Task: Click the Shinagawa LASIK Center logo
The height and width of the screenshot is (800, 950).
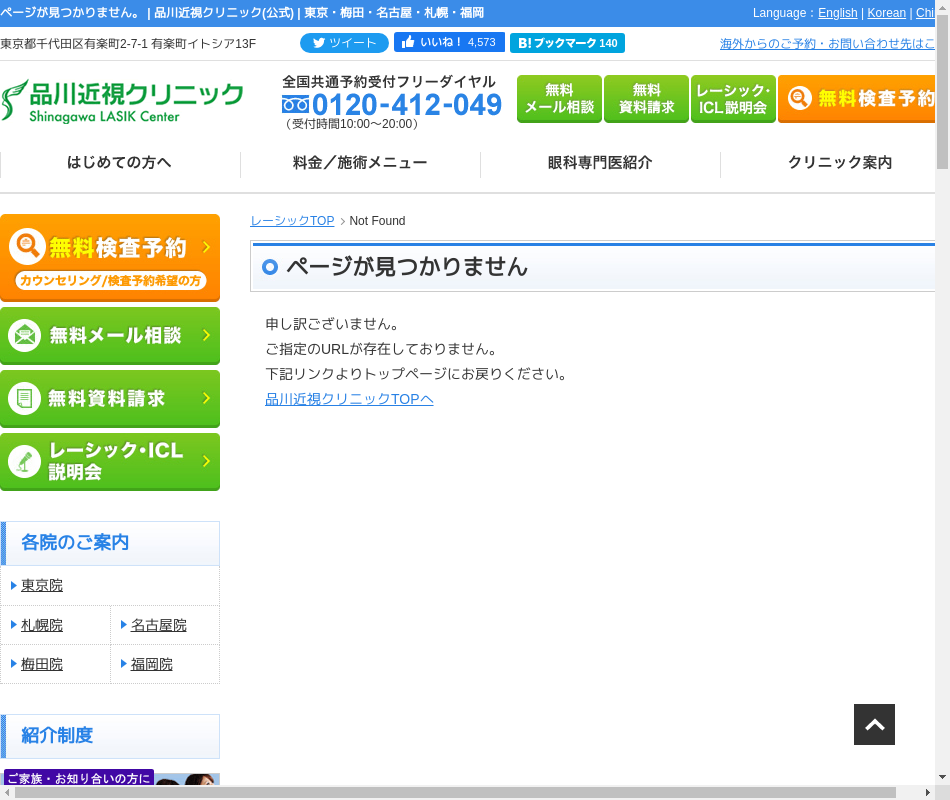Action: [x=122, y=100]
